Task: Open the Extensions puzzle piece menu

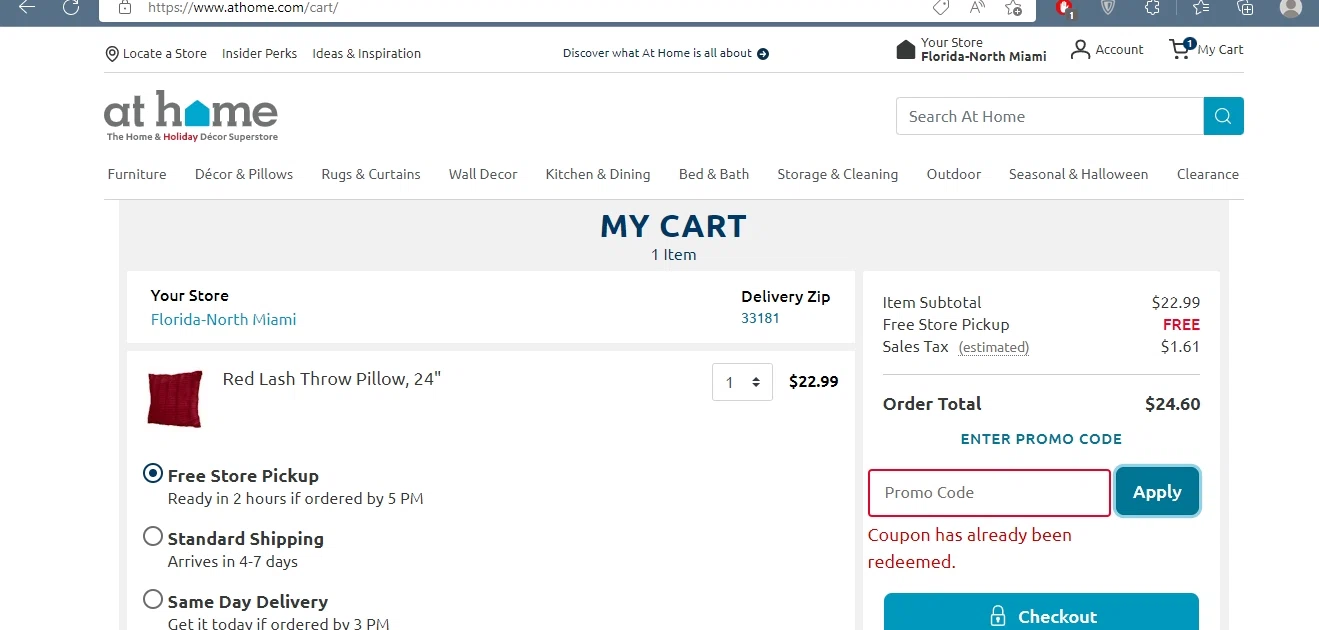Action: click(1152, 7)
